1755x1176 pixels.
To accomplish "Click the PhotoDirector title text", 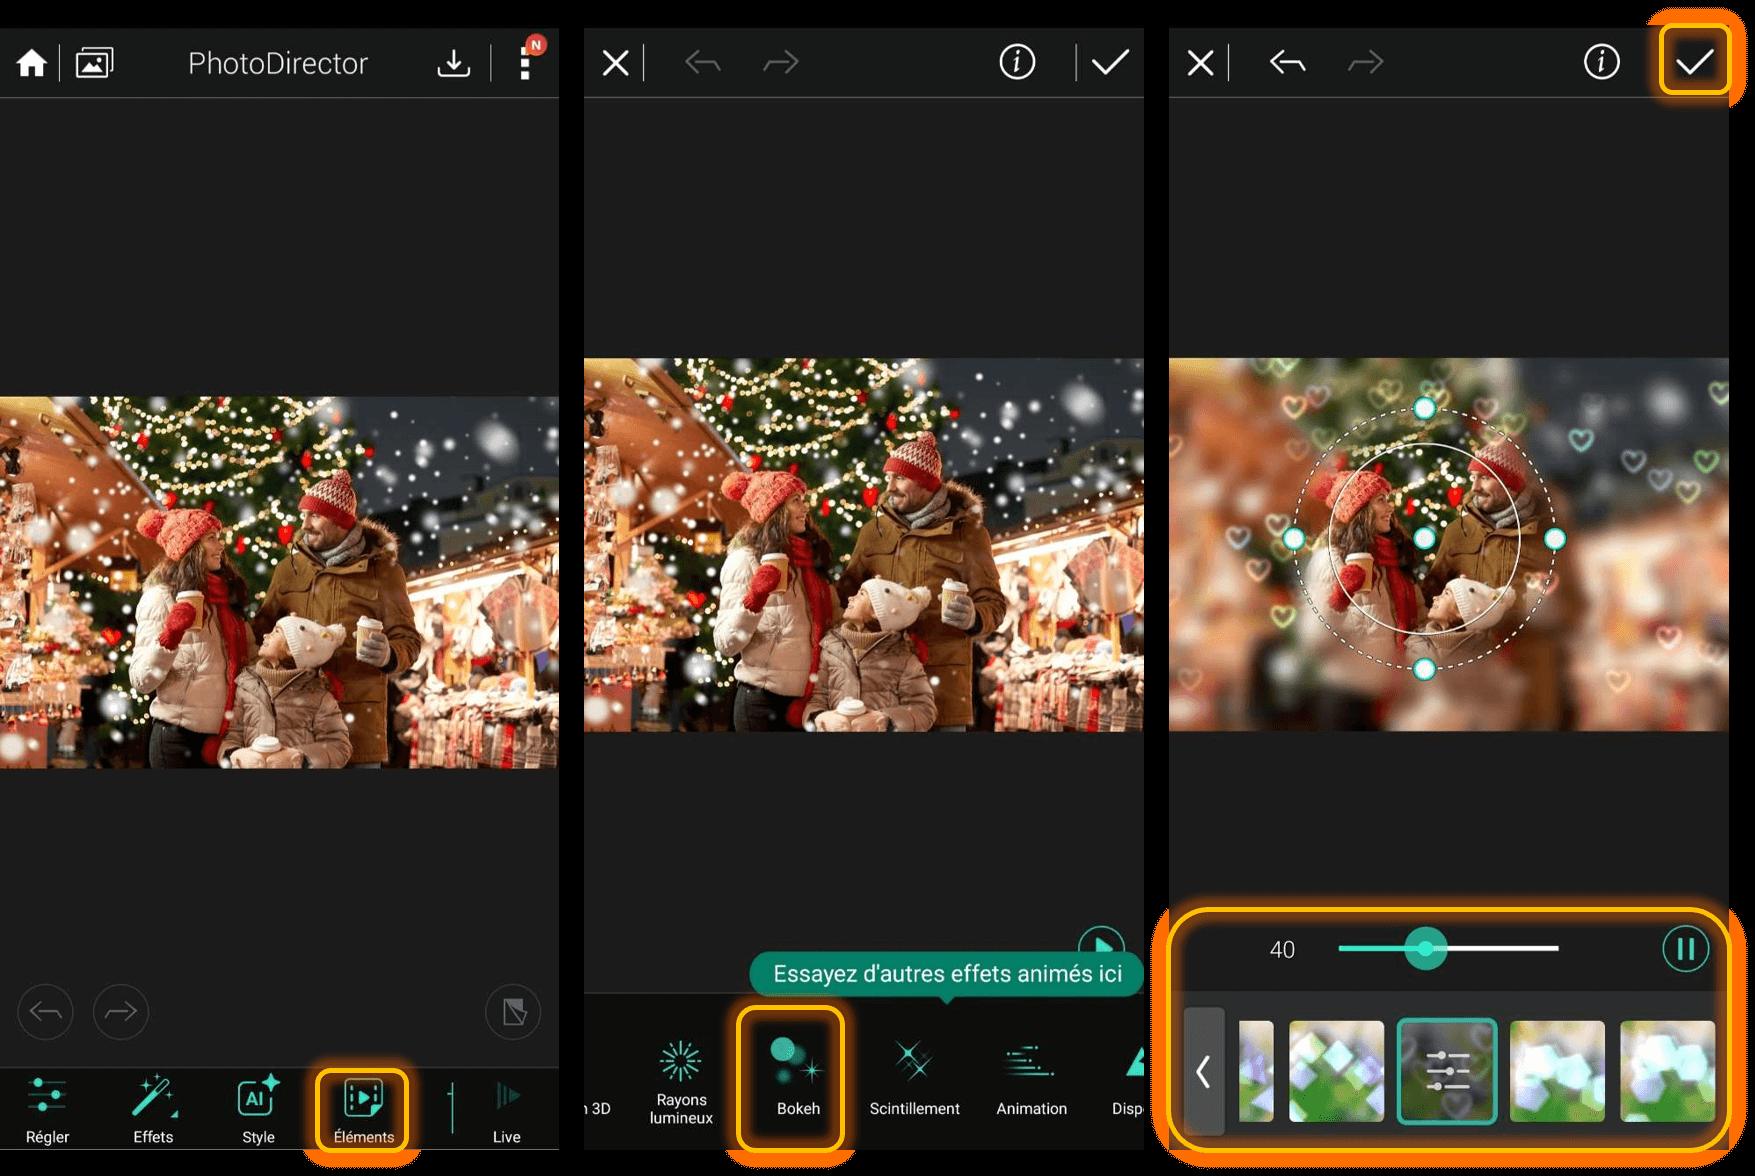I will (278, 63).
